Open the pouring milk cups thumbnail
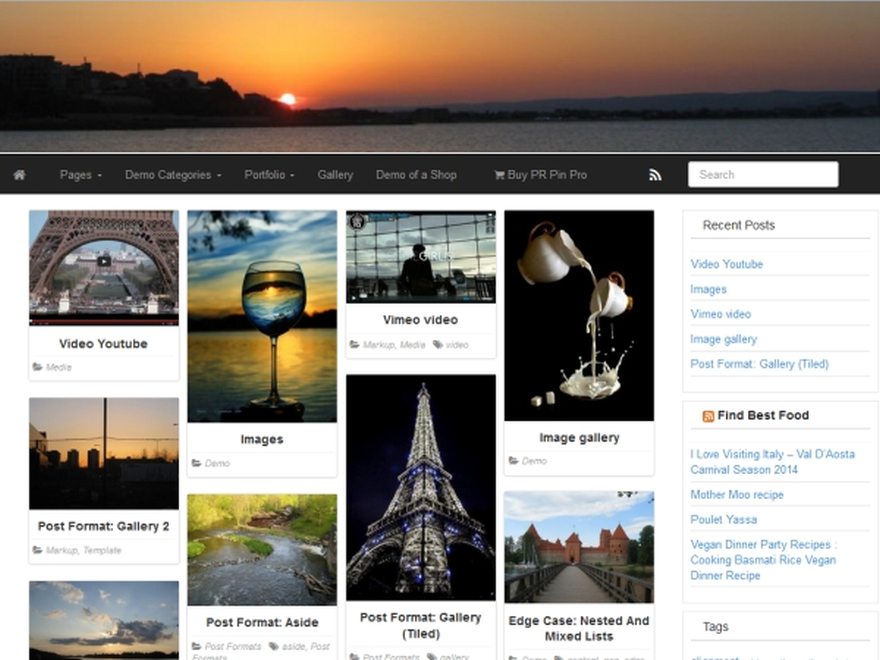 pyautogui.click(x=579, y=315)
